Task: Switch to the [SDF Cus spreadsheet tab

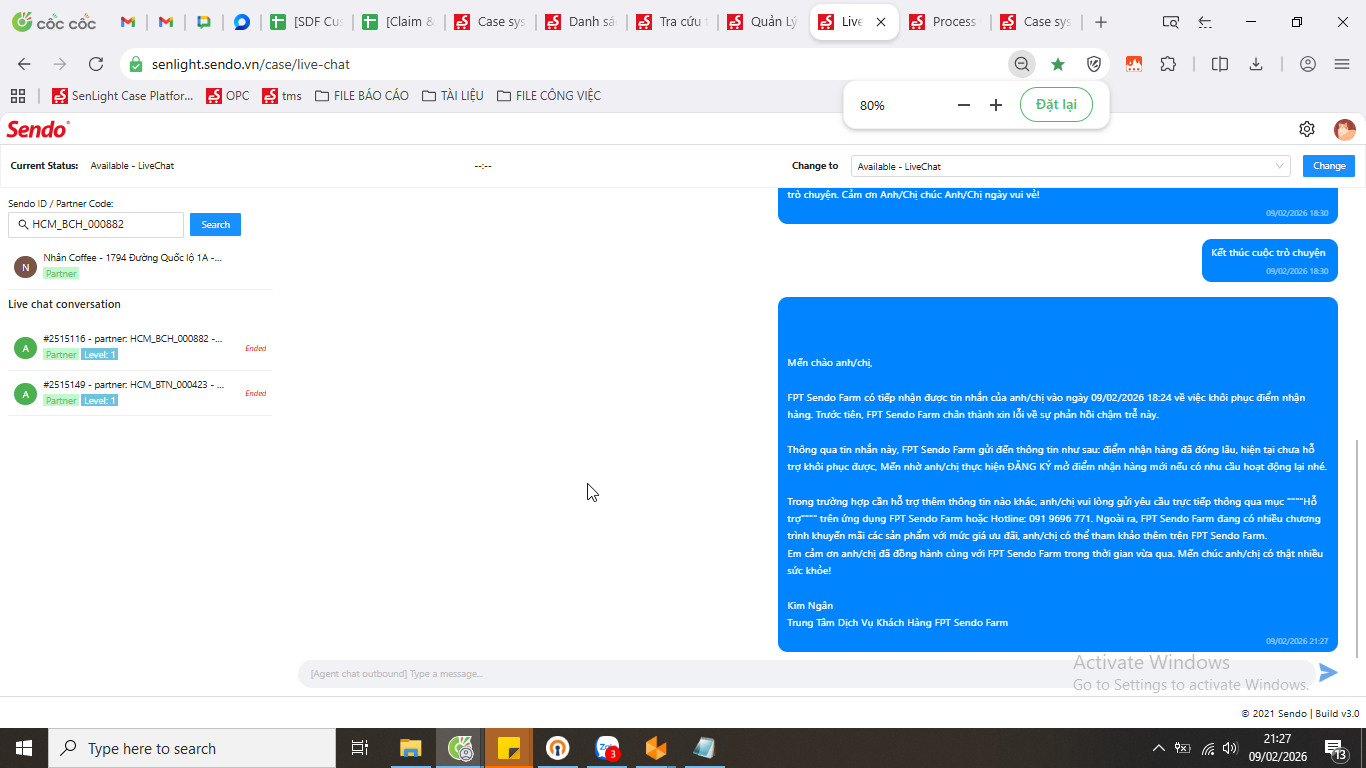Action: pos(307,22)
